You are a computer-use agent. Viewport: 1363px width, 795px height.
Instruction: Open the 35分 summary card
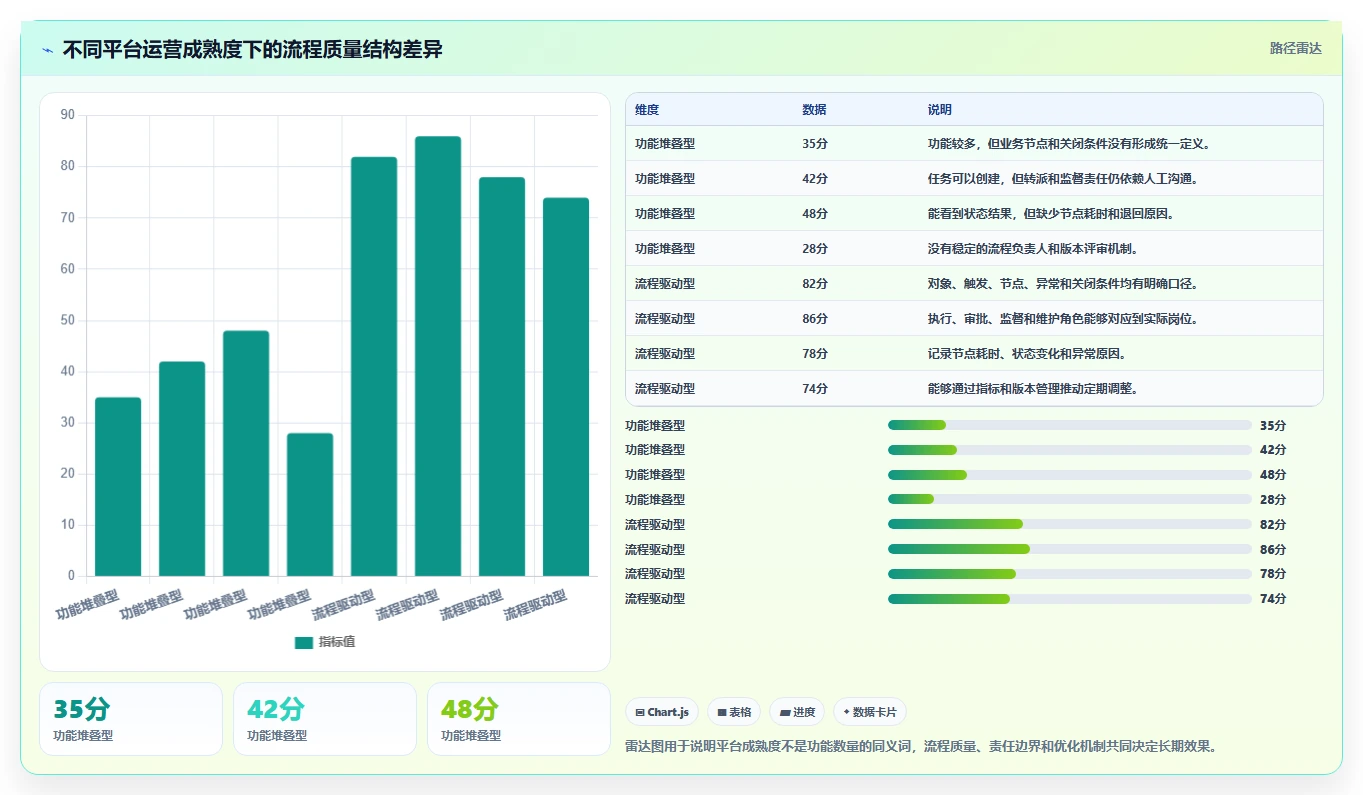click(131, 719)
